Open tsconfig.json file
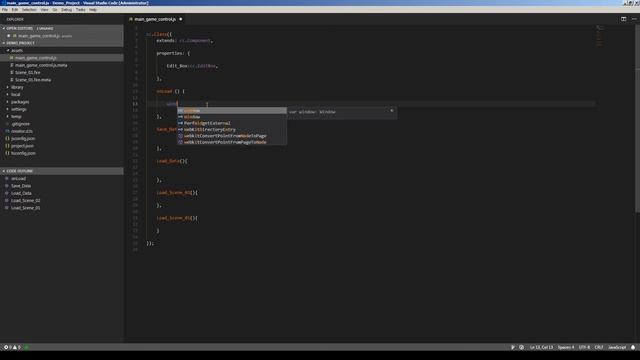This screenshot has height=360, width=640. [x=62, y=153]
